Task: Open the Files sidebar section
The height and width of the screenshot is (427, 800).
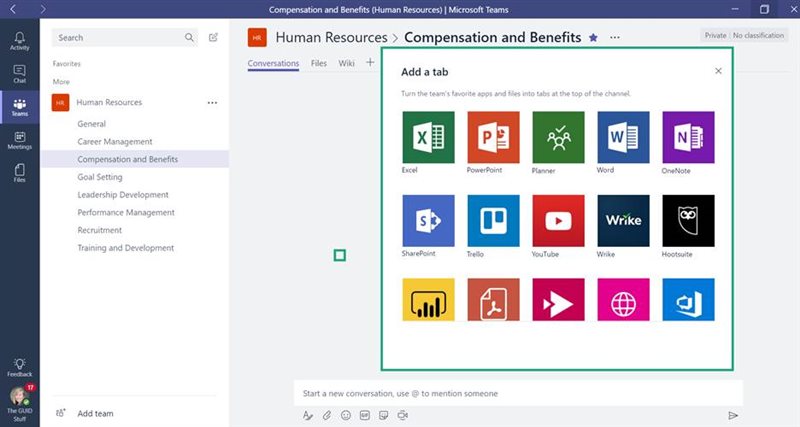Action: (x=19, y=173)
